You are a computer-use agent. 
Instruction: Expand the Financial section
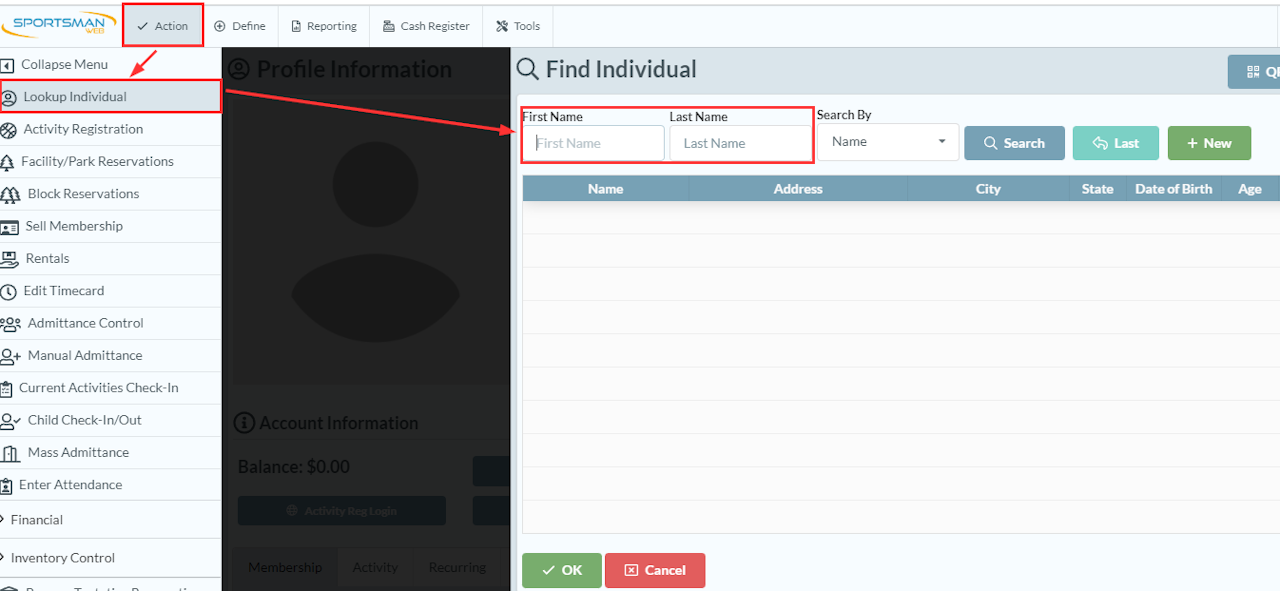(110, 520)
